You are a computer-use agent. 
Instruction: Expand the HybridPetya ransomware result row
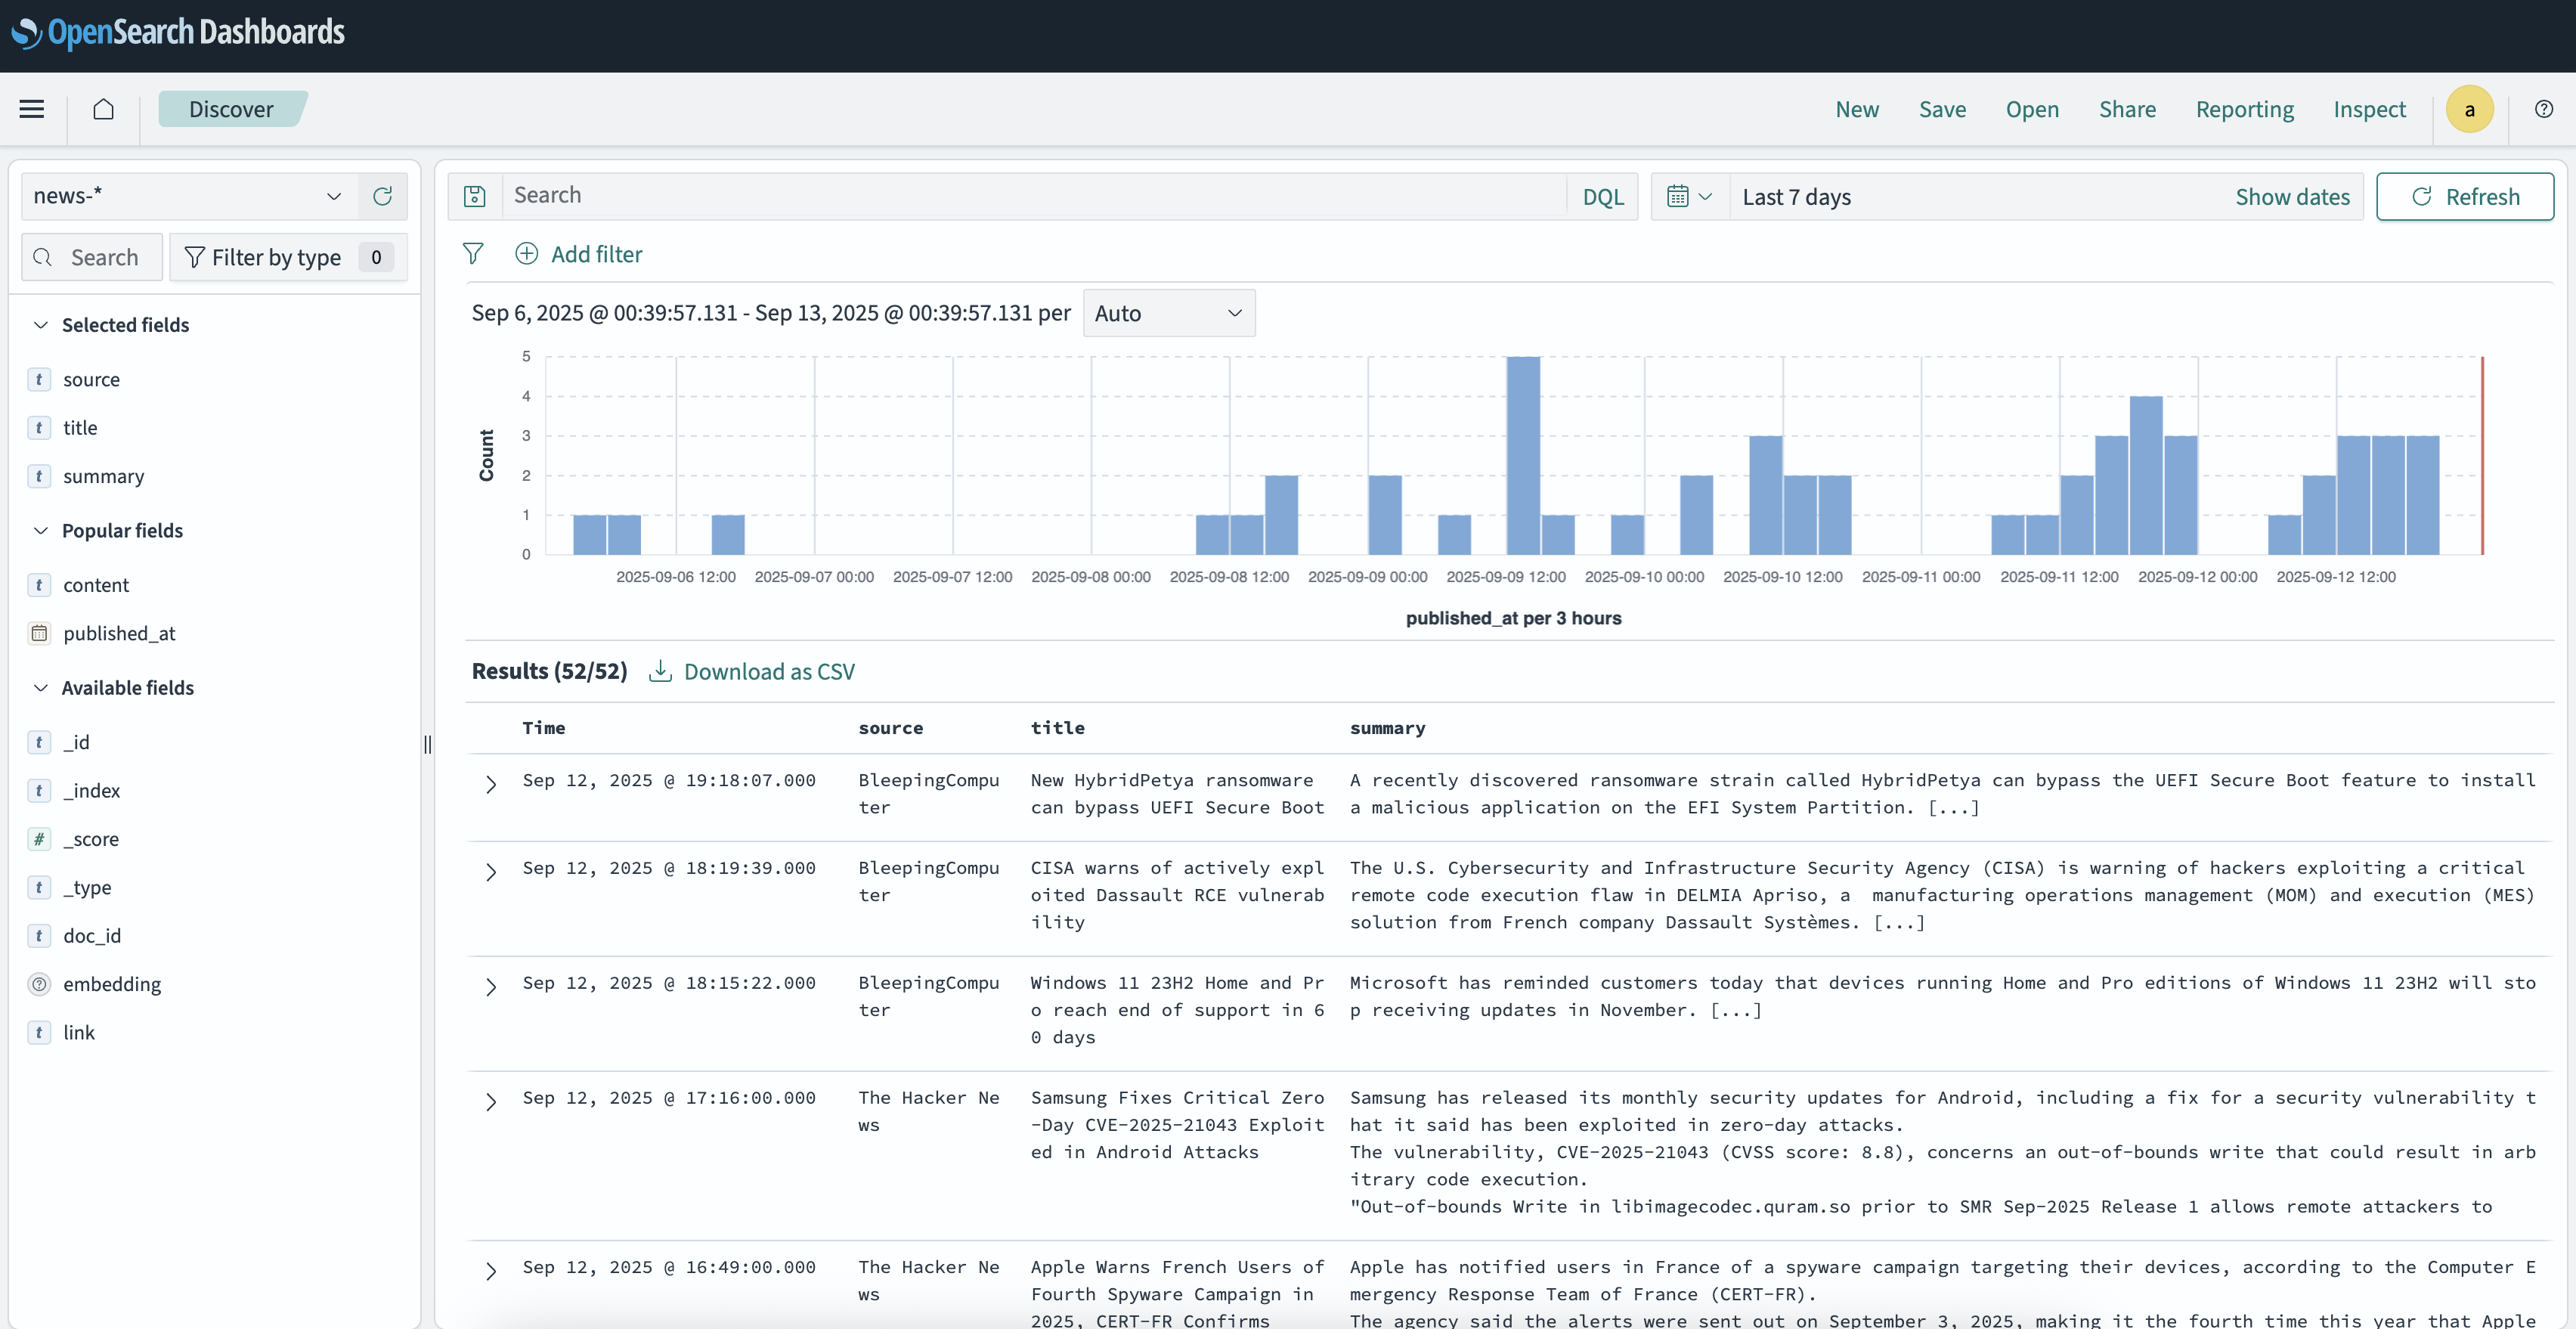point(491,785)
